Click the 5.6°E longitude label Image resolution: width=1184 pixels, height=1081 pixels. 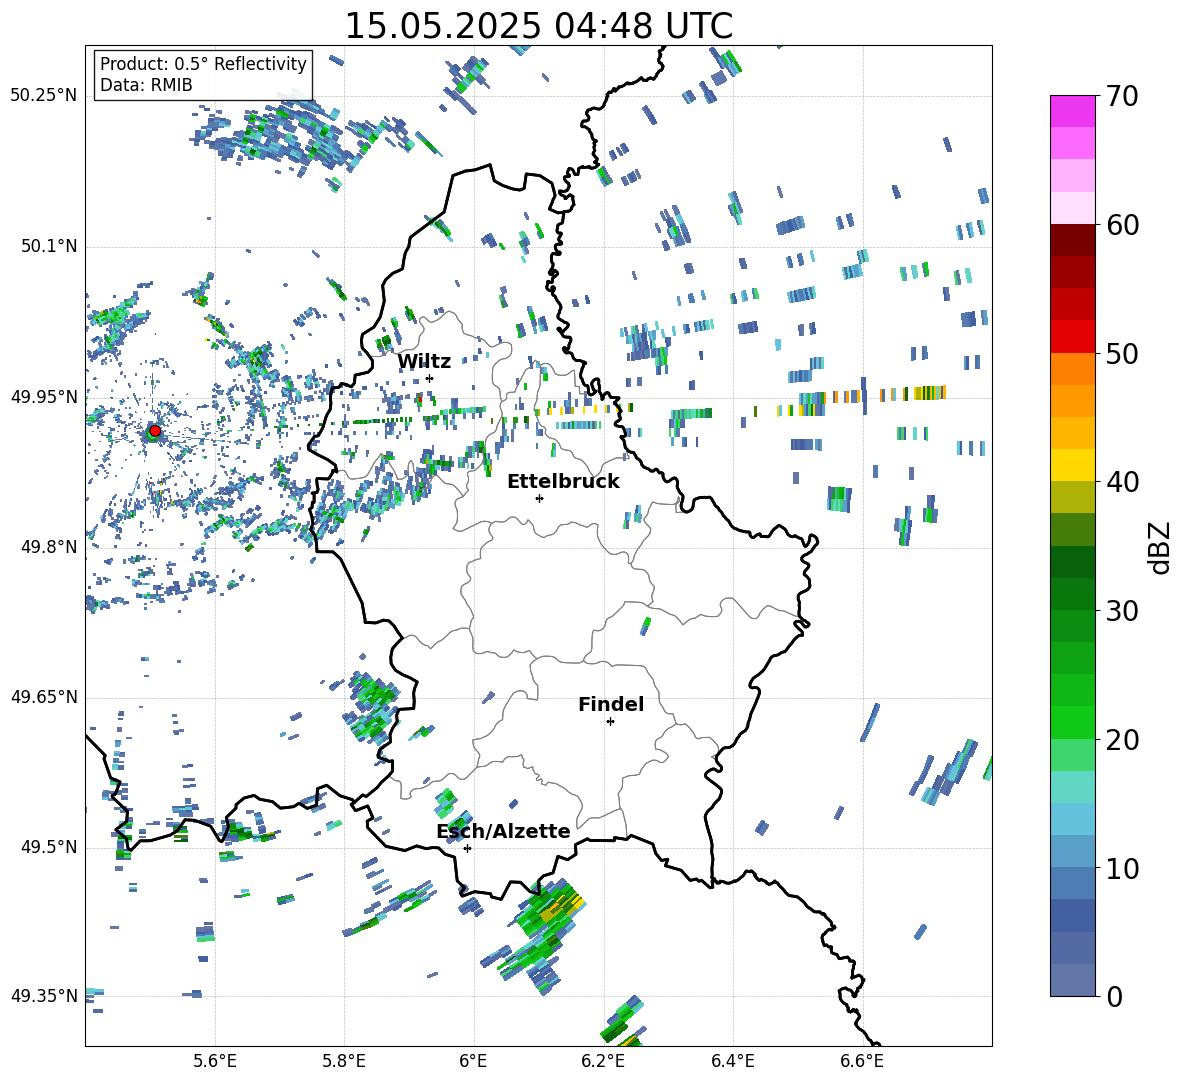215,1061
